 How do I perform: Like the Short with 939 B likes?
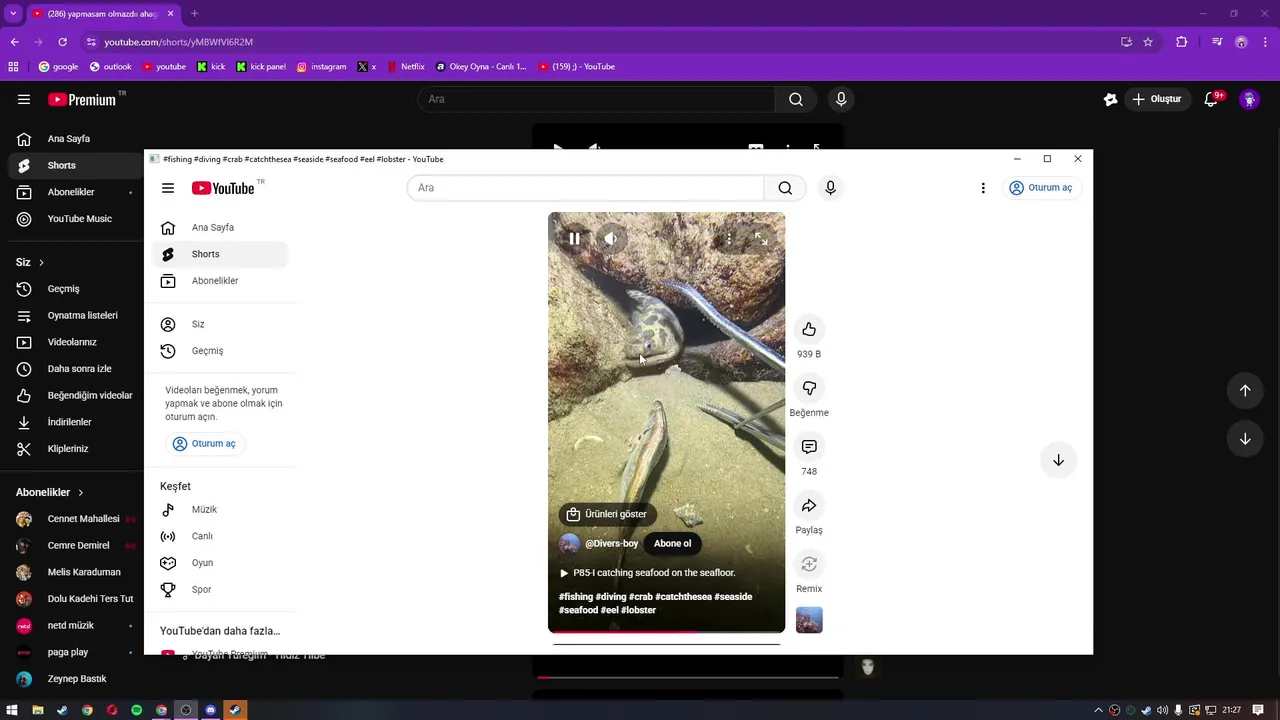(x=809, y=329)
